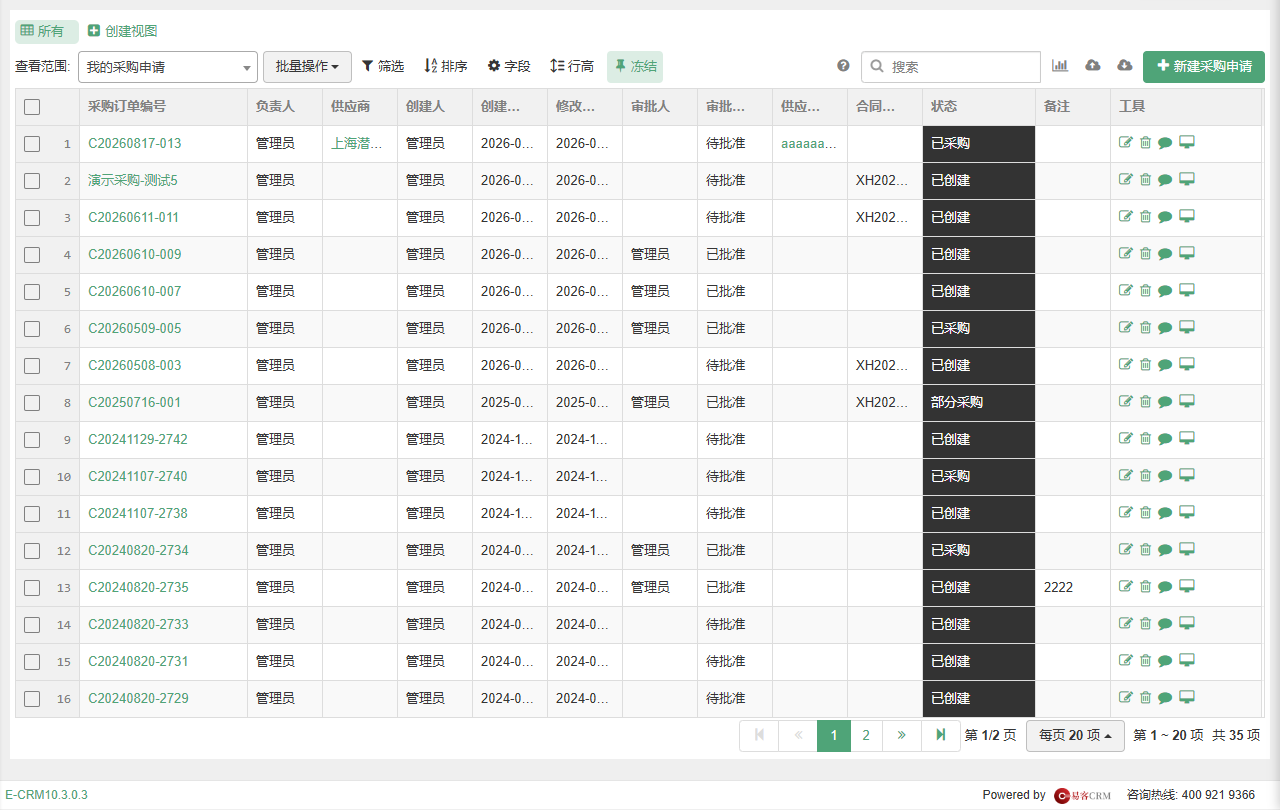
Task: Select checkbox of row C20241107-2738
Action: (x=32, y=514)
